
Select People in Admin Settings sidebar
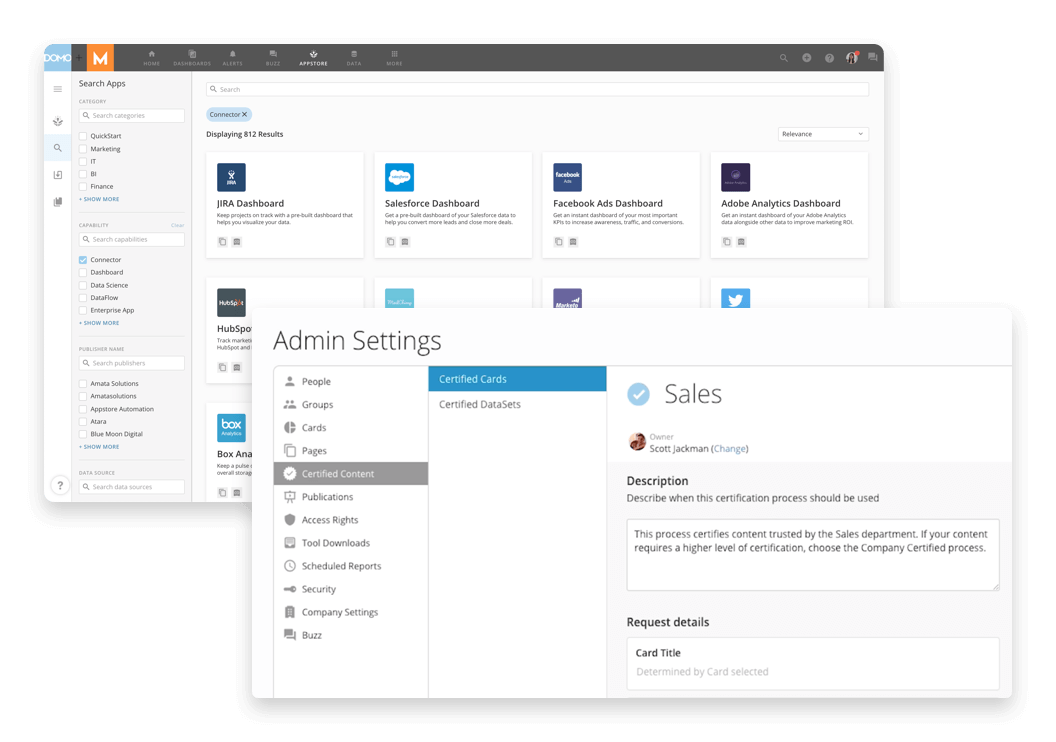point(311,380)
